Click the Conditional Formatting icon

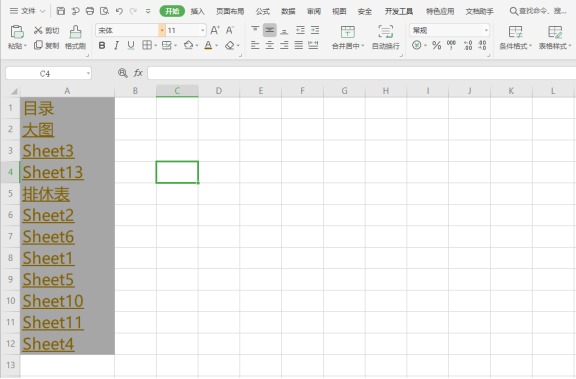click(515, 32)
